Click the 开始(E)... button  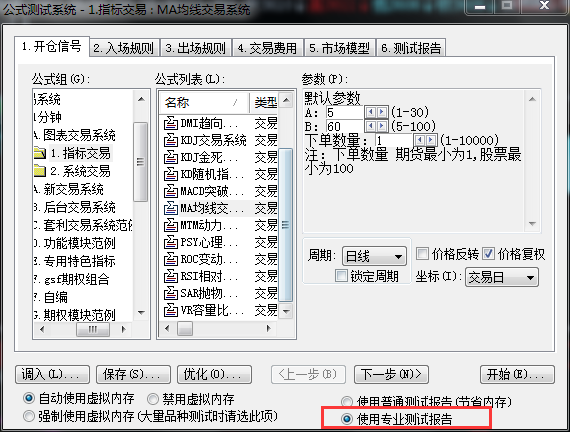click(518, 374)
